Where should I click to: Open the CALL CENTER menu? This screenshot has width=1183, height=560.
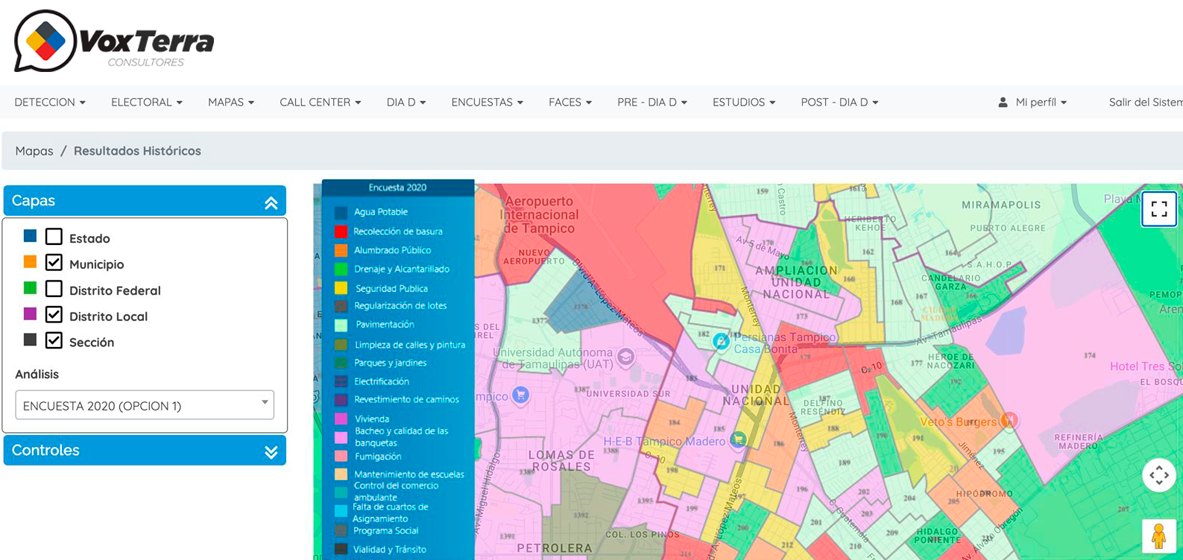click(320, 102)
